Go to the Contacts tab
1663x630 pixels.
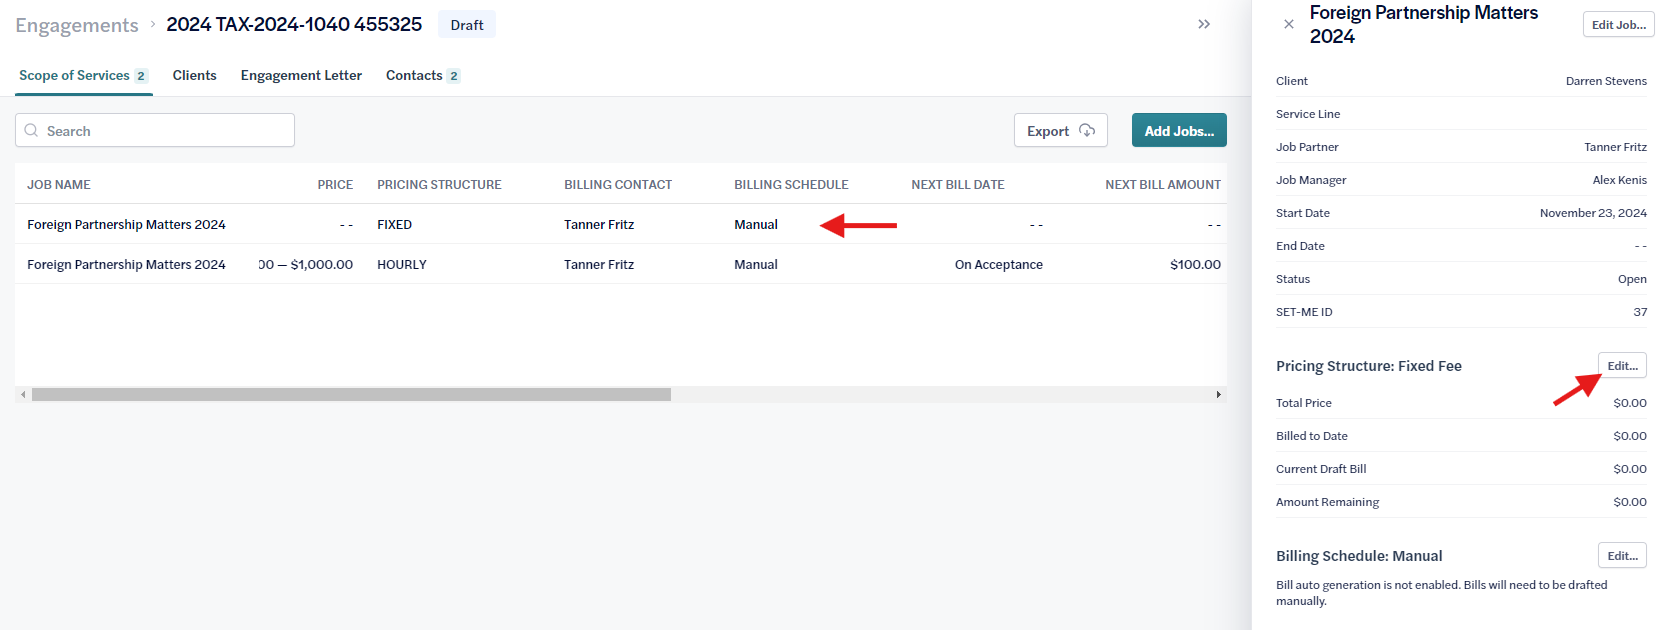point(422,76)
